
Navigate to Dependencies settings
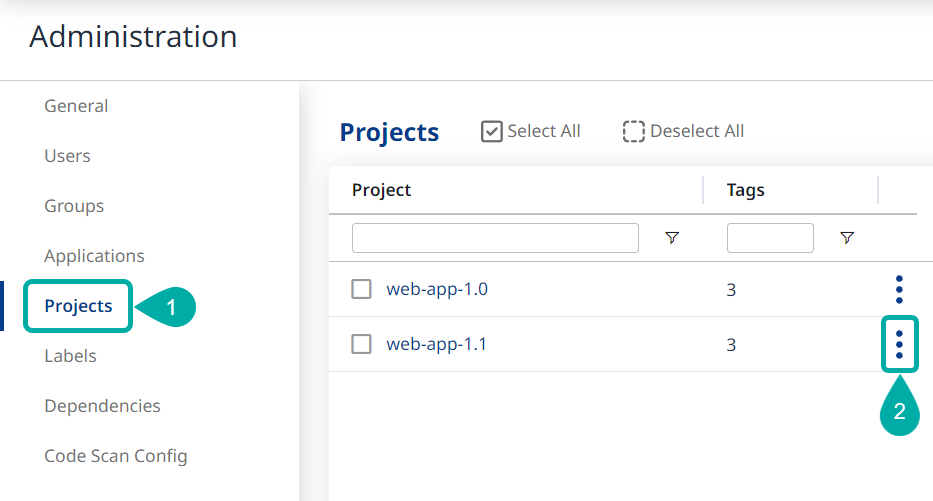click(102, 406)
